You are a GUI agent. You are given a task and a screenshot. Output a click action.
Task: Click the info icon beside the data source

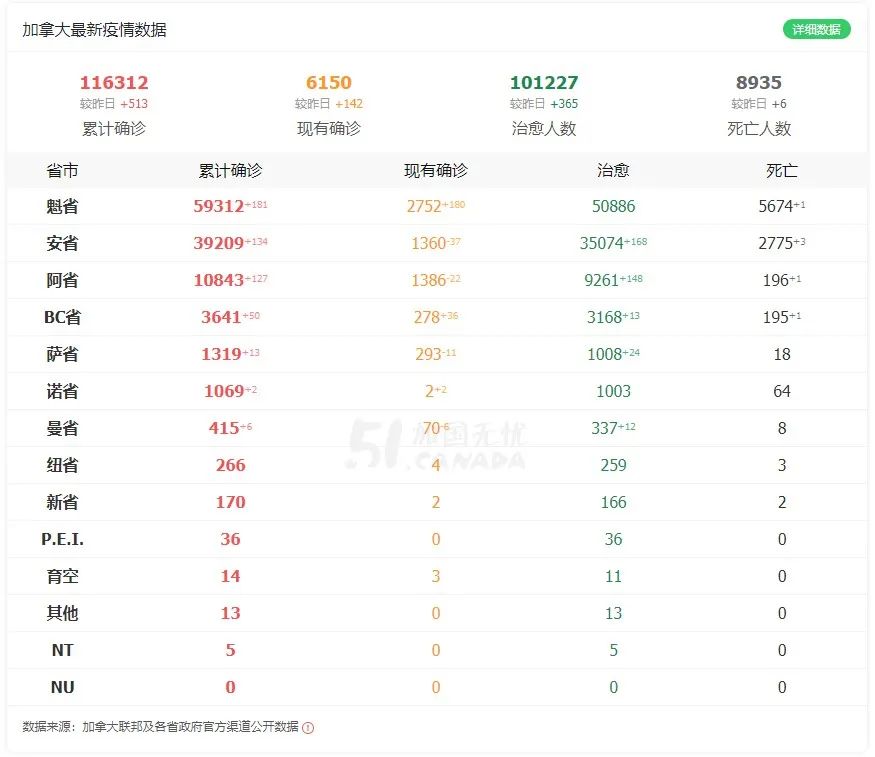(x=308, y=727)
